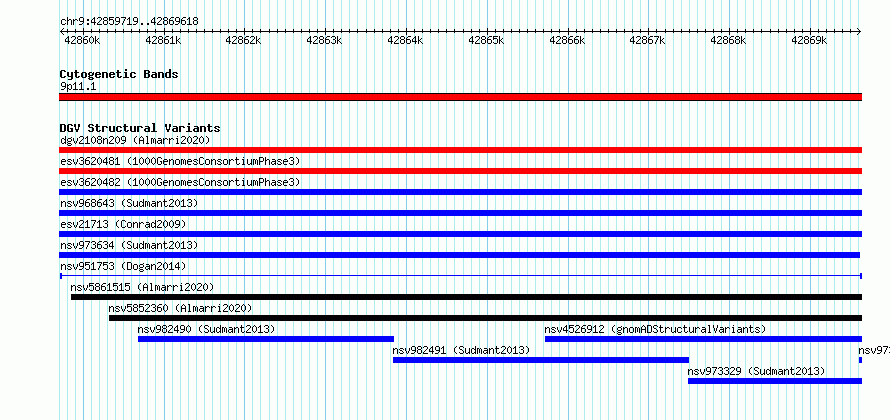Click the red bar under dgv2108n209
The width and height of the screenshot is (890, 420).
point(460,150)
